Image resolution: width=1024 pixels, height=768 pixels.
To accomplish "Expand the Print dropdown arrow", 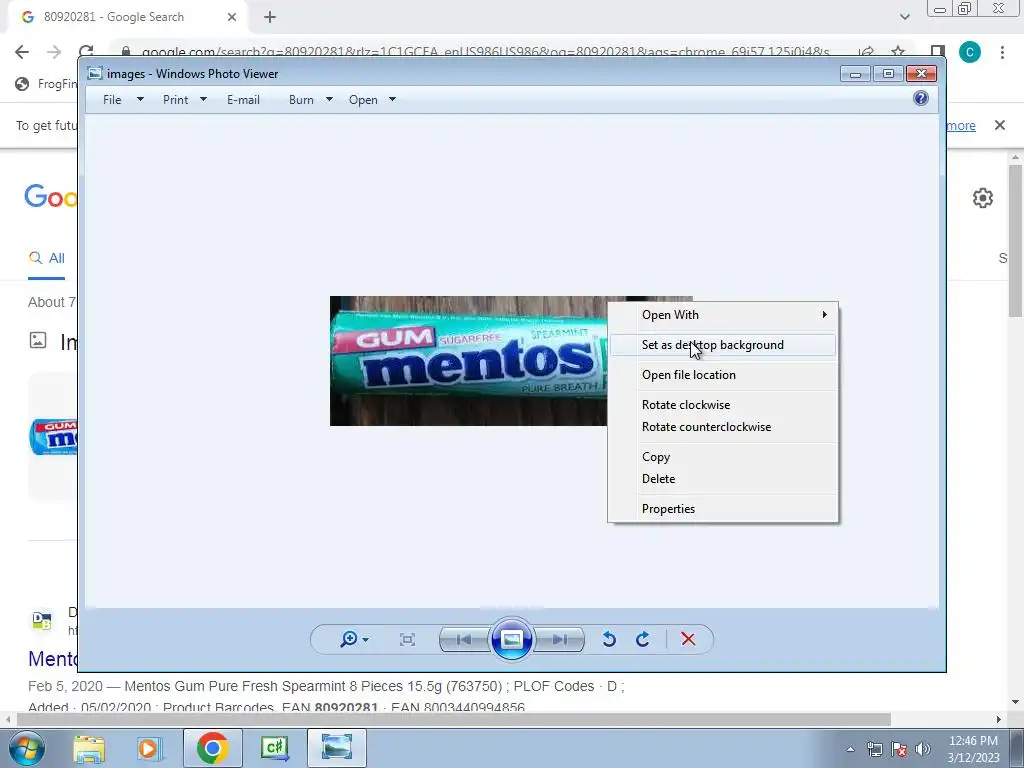I will click(203, 99).
